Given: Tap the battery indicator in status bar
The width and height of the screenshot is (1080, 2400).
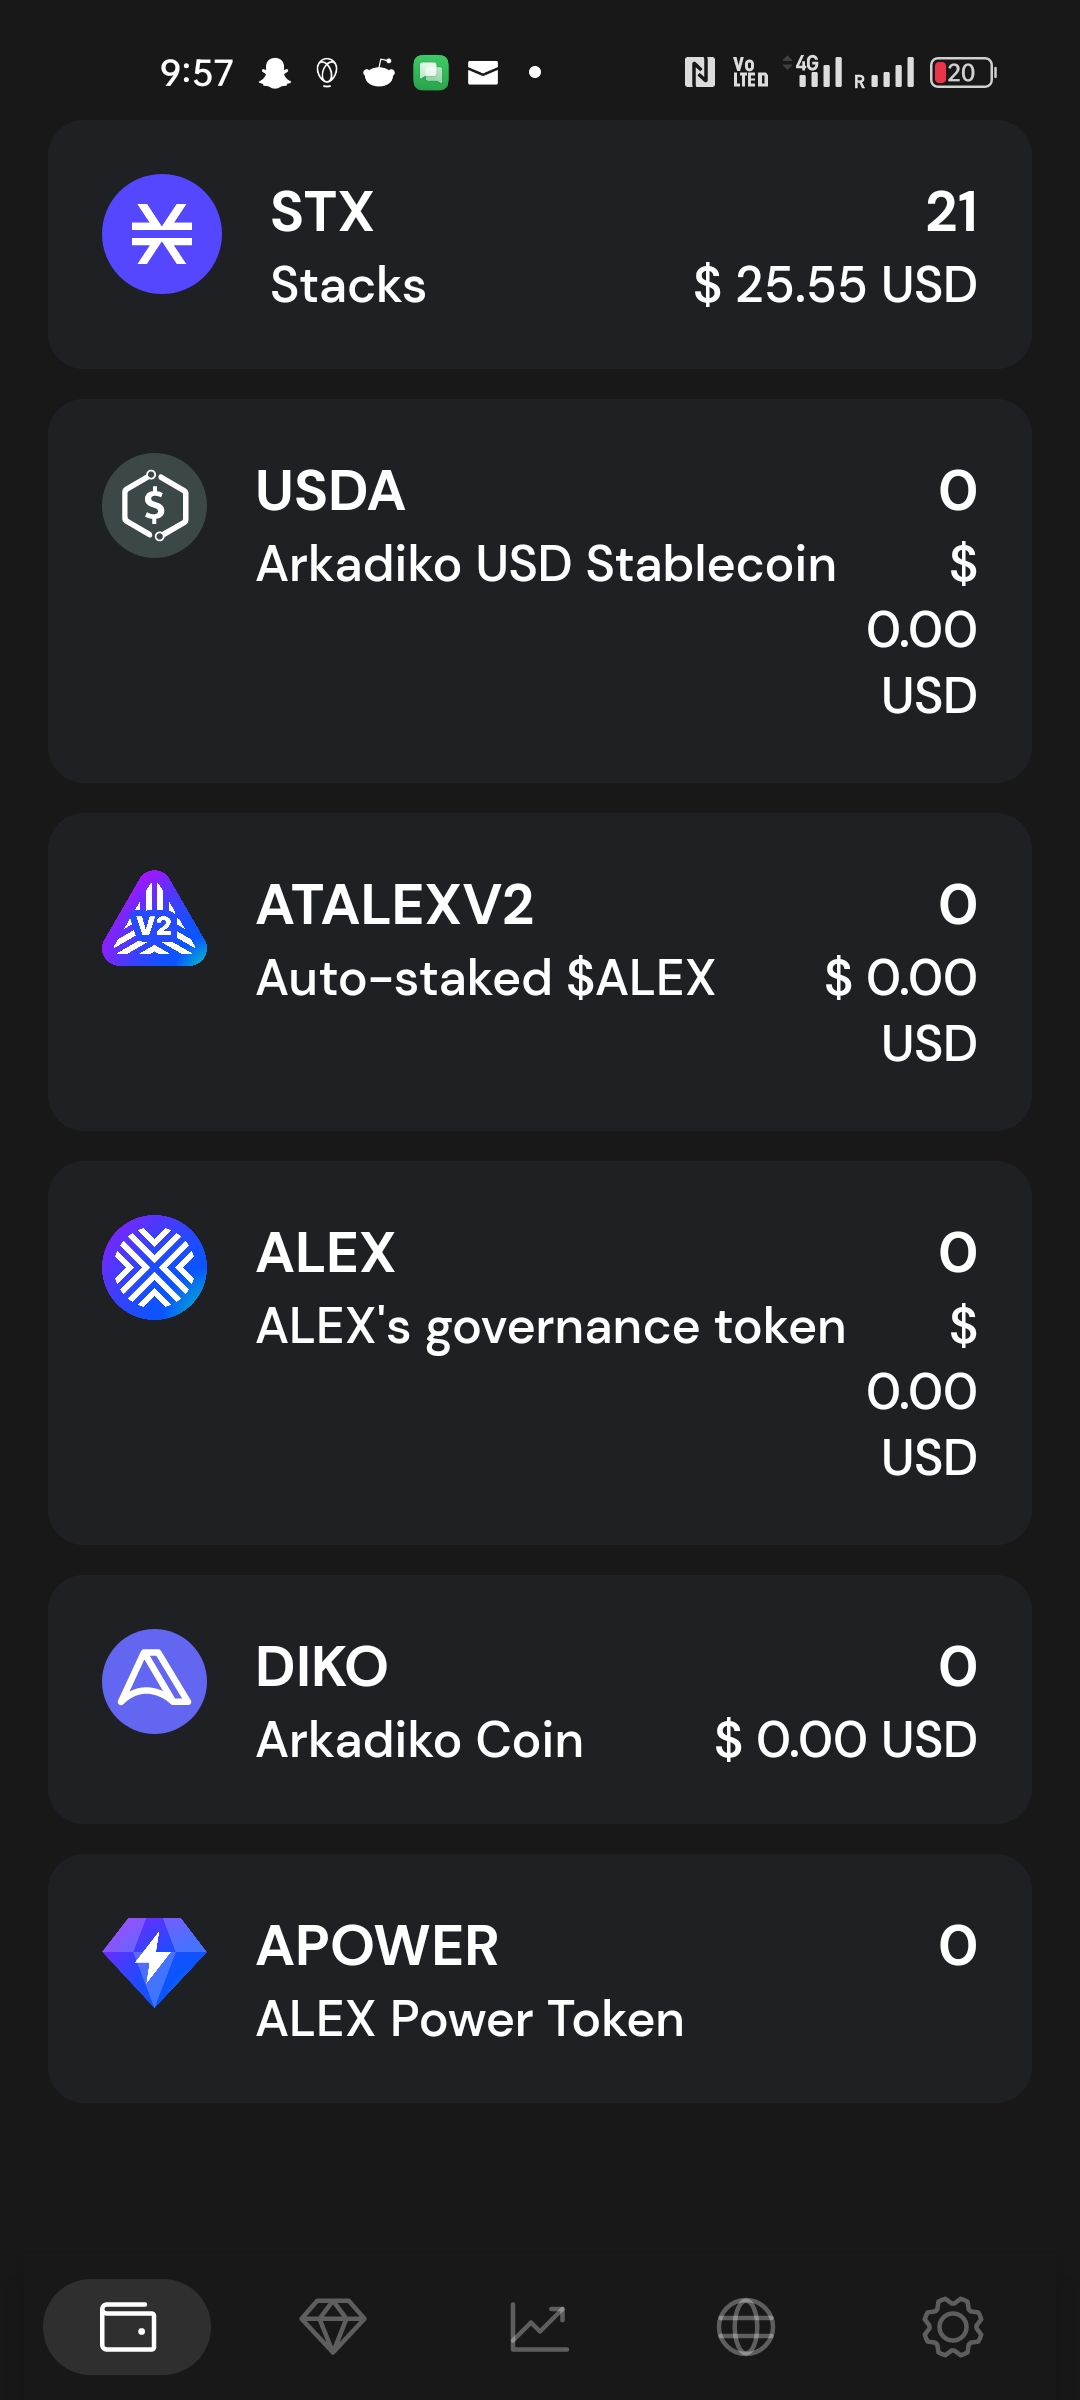Looking at the screenshot, I should click(x=962, y=73).
